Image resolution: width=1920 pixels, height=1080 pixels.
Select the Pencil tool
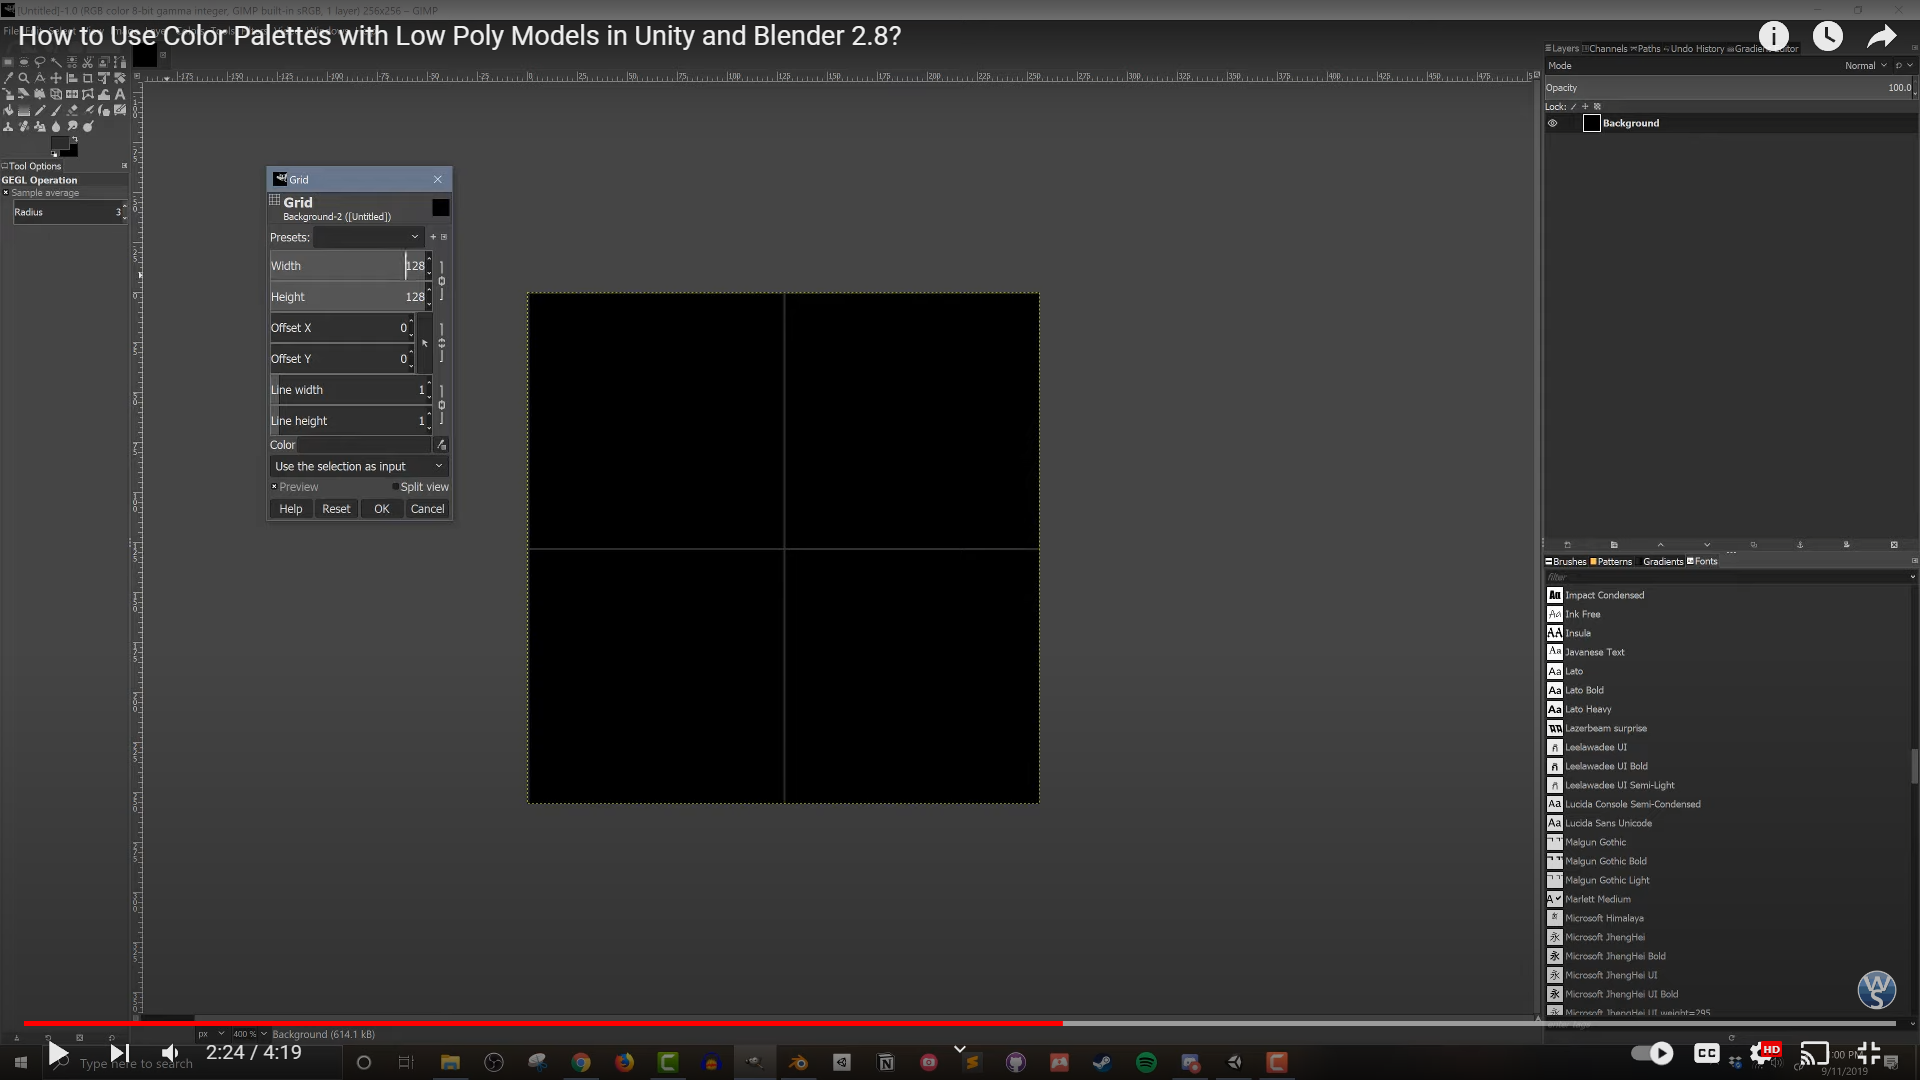pos(40,111)
